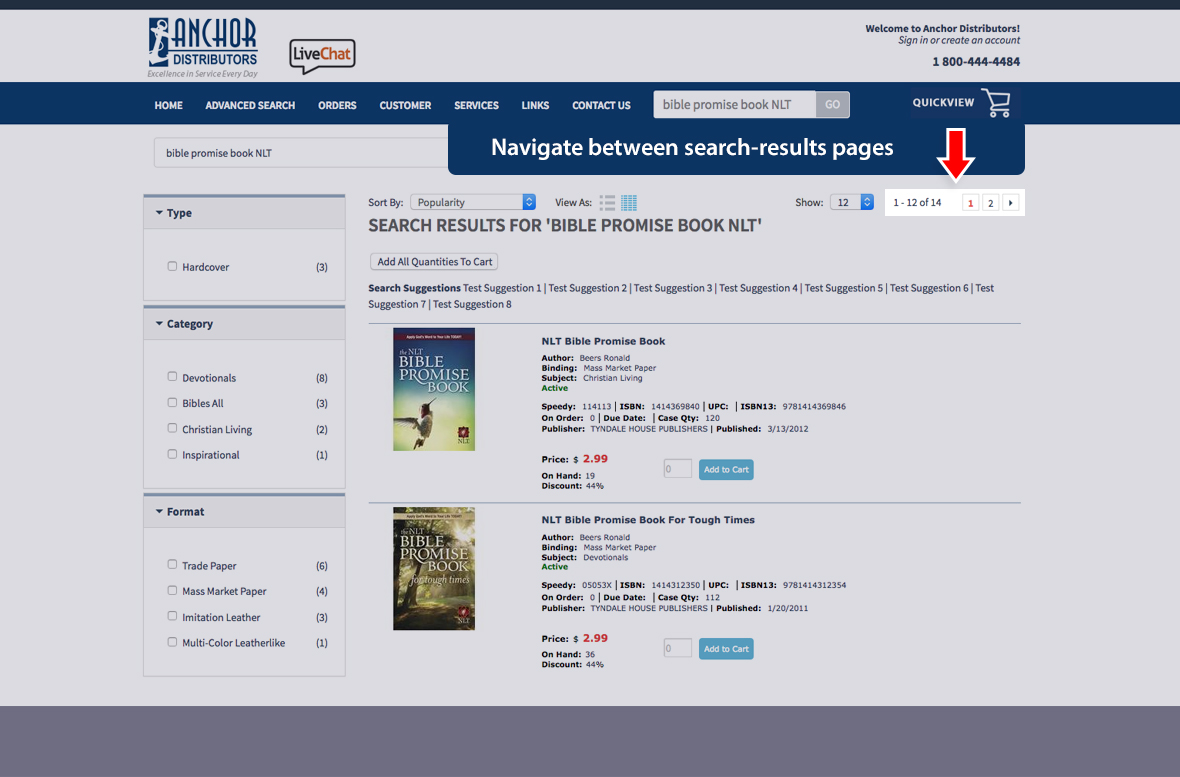Check the Multi-Color Leatherlike format
Viewport: 1180px width, 777px height.
(x=172, y=642)
